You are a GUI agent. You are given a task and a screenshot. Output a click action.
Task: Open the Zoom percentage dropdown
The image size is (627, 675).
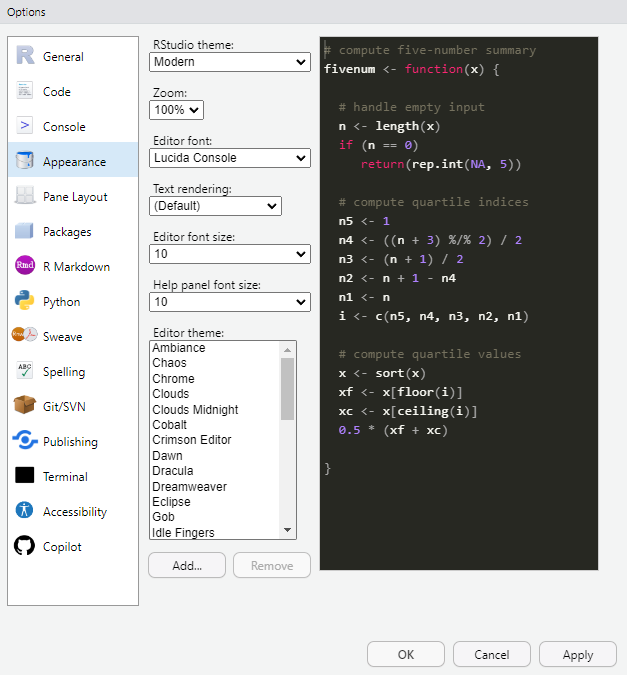(x=176, y=110)
